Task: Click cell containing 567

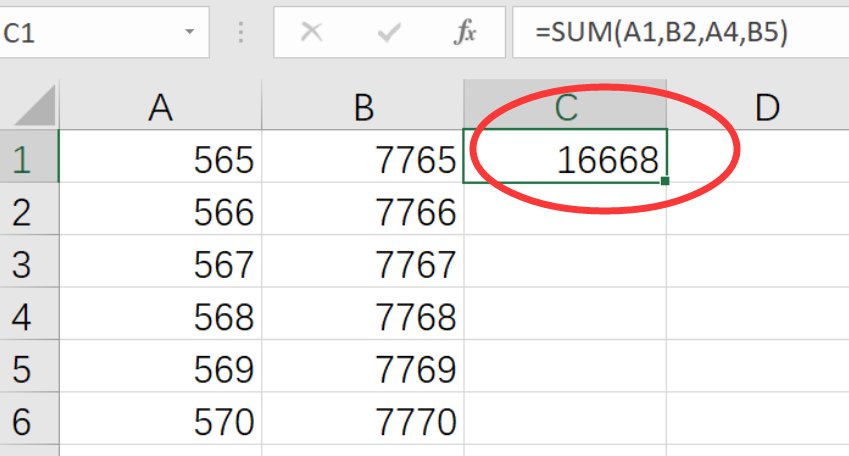Action: (160, 262)
